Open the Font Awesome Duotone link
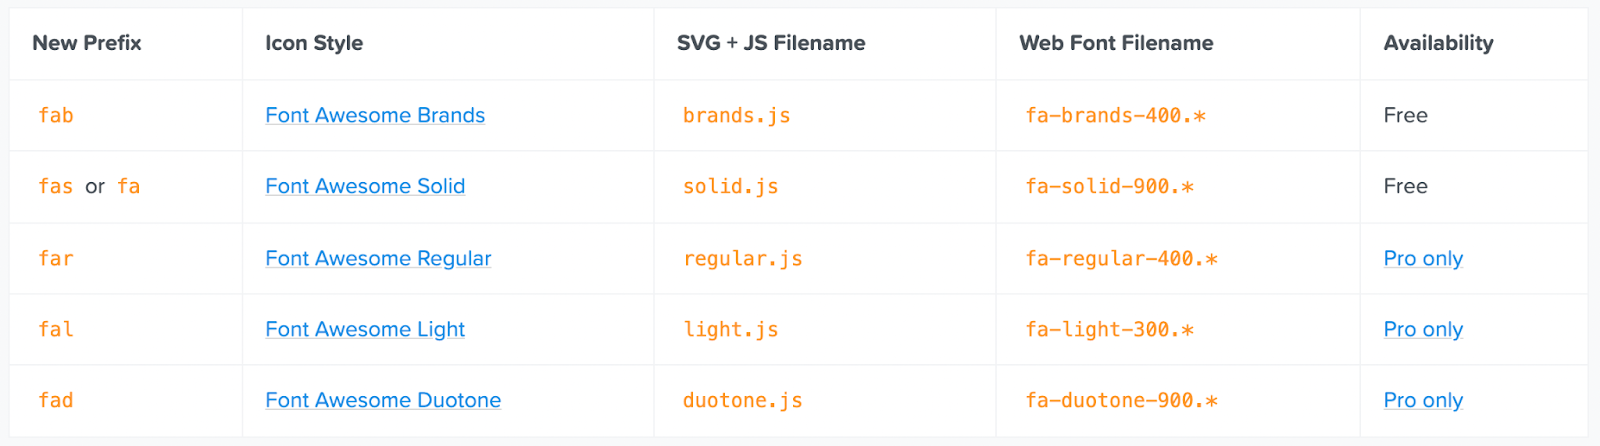Screen dimensions: 1600x446 [x=383, y=400]
